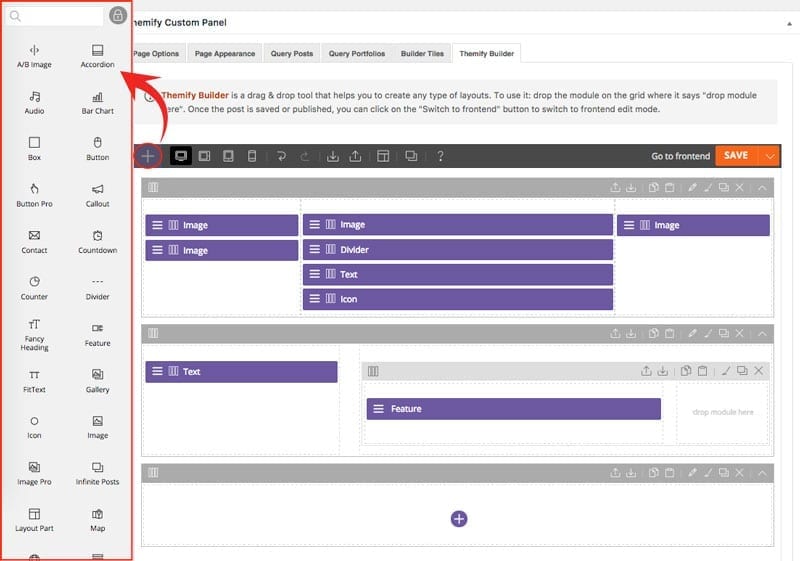Select the Box module
The width and height of the screenshot is (800, 561).
click(x=34, y=149)
